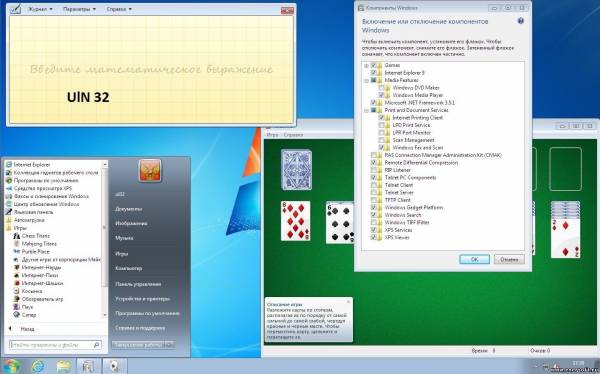Disable Windows Search checkbox
Screen dimensions: 600x374
pos(373,215)
